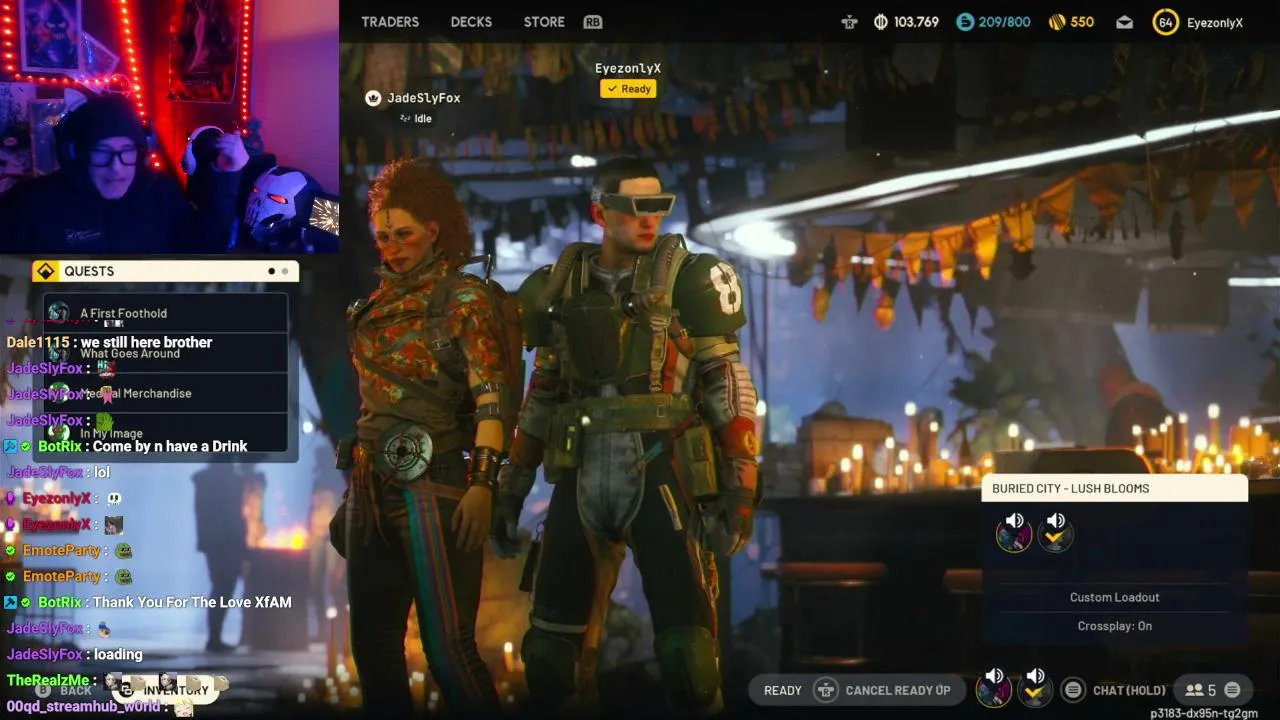This screenshot has height=720, width=1280.
Task: Click the BACK button prompt
Action: 65,690
